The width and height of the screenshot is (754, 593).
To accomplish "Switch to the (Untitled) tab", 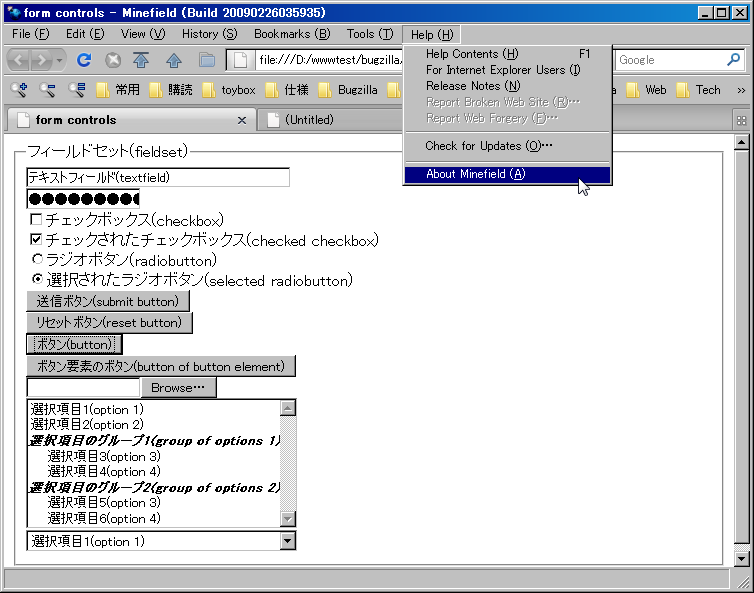I will (329, 120).
